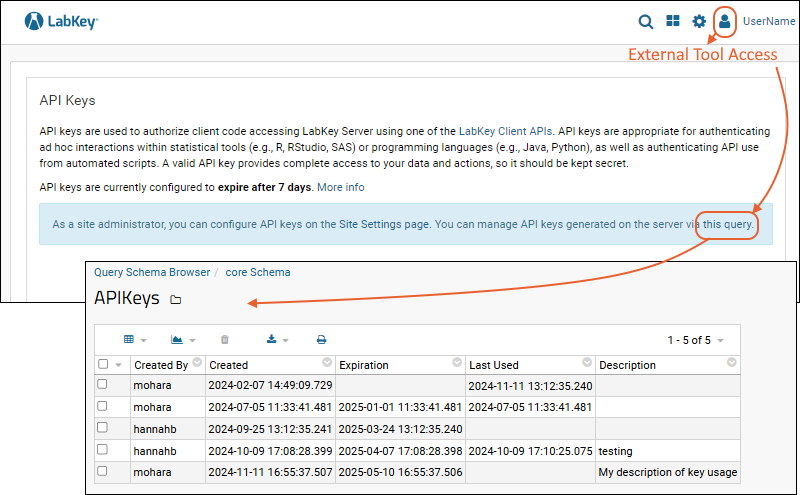Click the LabKey logo

coord(61,21)
